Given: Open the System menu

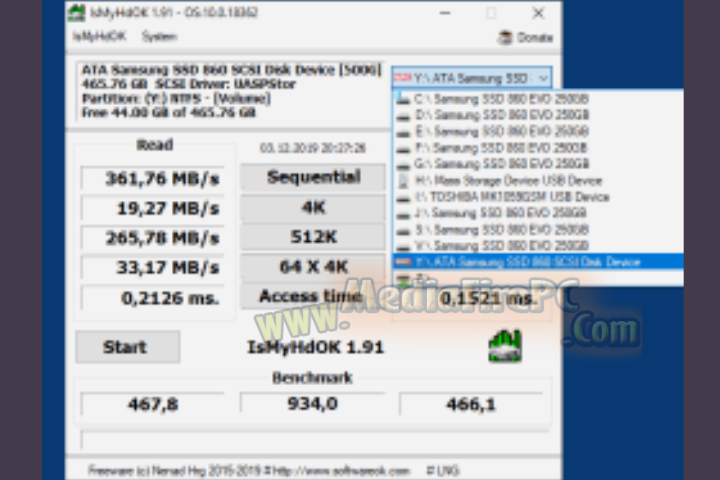Looking at the screenshot, I should pyautogui.click(x=159, y=36).
